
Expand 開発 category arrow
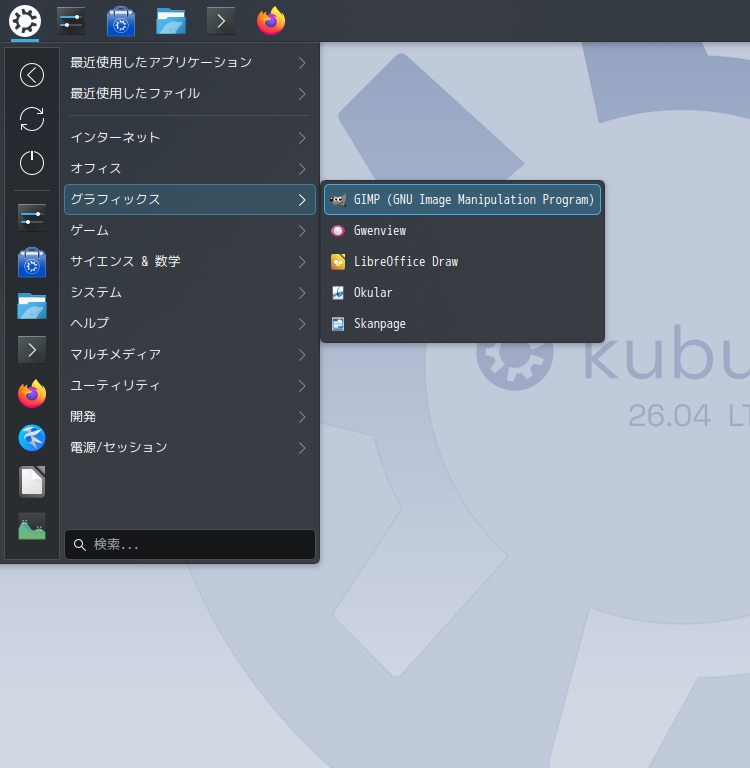click(302, 417)
